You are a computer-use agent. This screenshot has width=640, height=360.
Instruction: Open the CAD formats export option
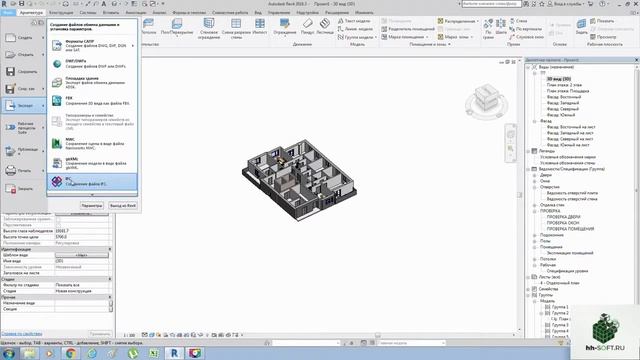92,45
